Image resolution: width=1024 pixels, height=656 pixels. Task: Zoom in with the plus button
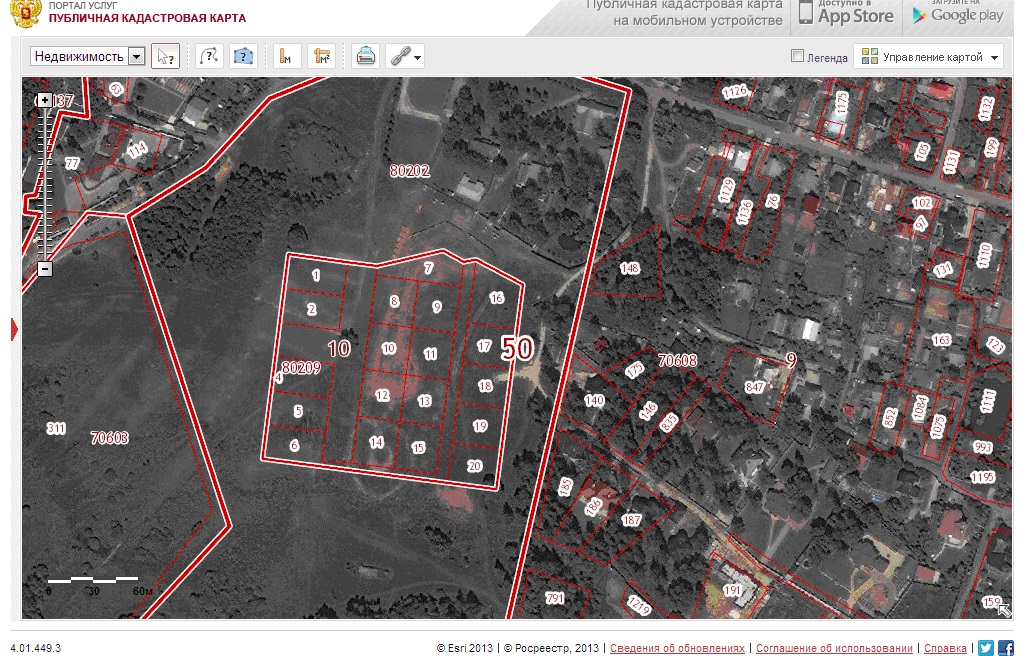(44, 100)
